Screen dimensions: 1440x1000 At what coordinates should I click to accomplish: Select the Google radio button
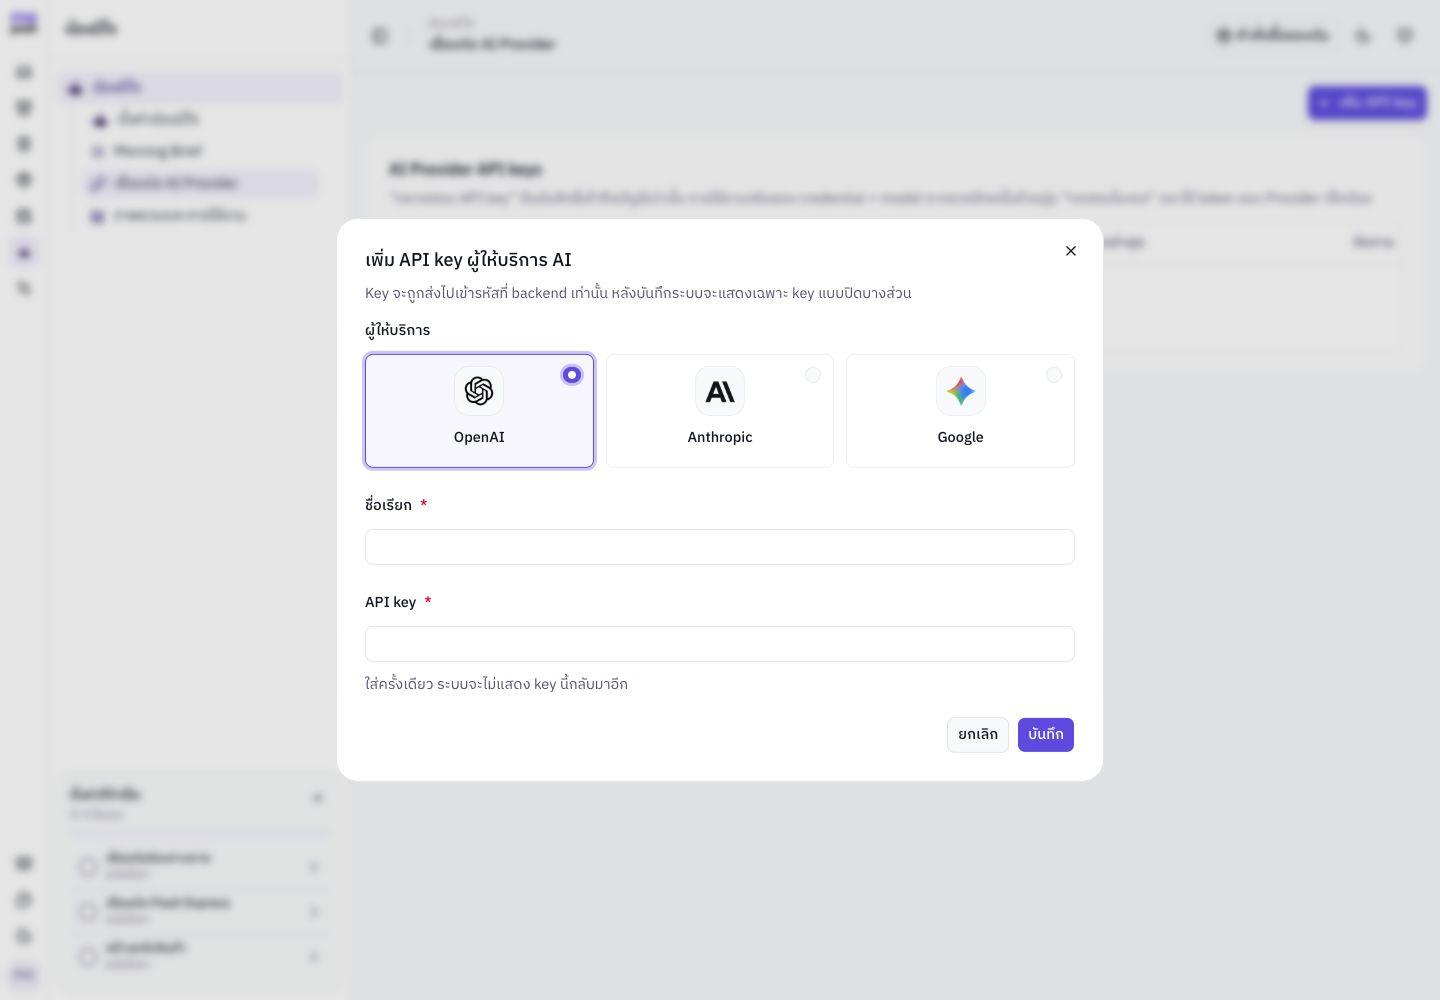click(1054, 375)
